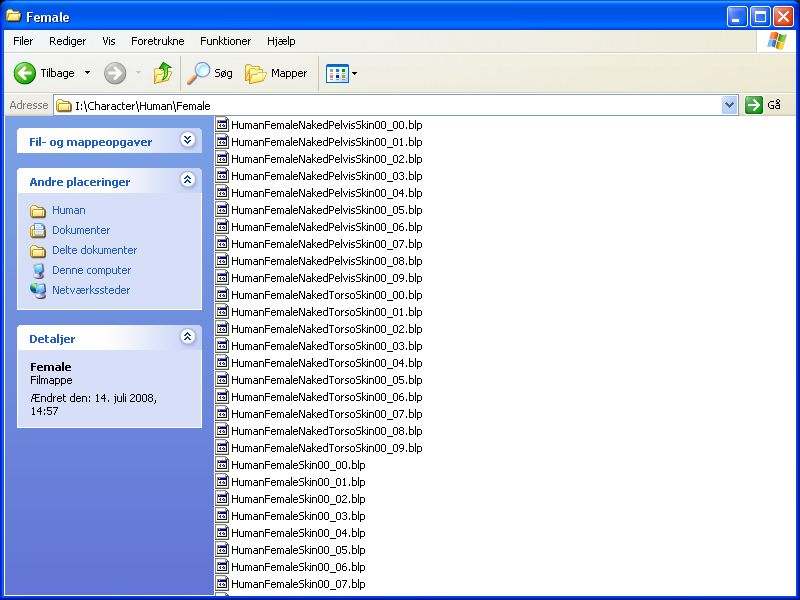Click the Netværkssteder globe icon
Image resolution: width=800 pixels, height=600 pixels.
point(38,290)
